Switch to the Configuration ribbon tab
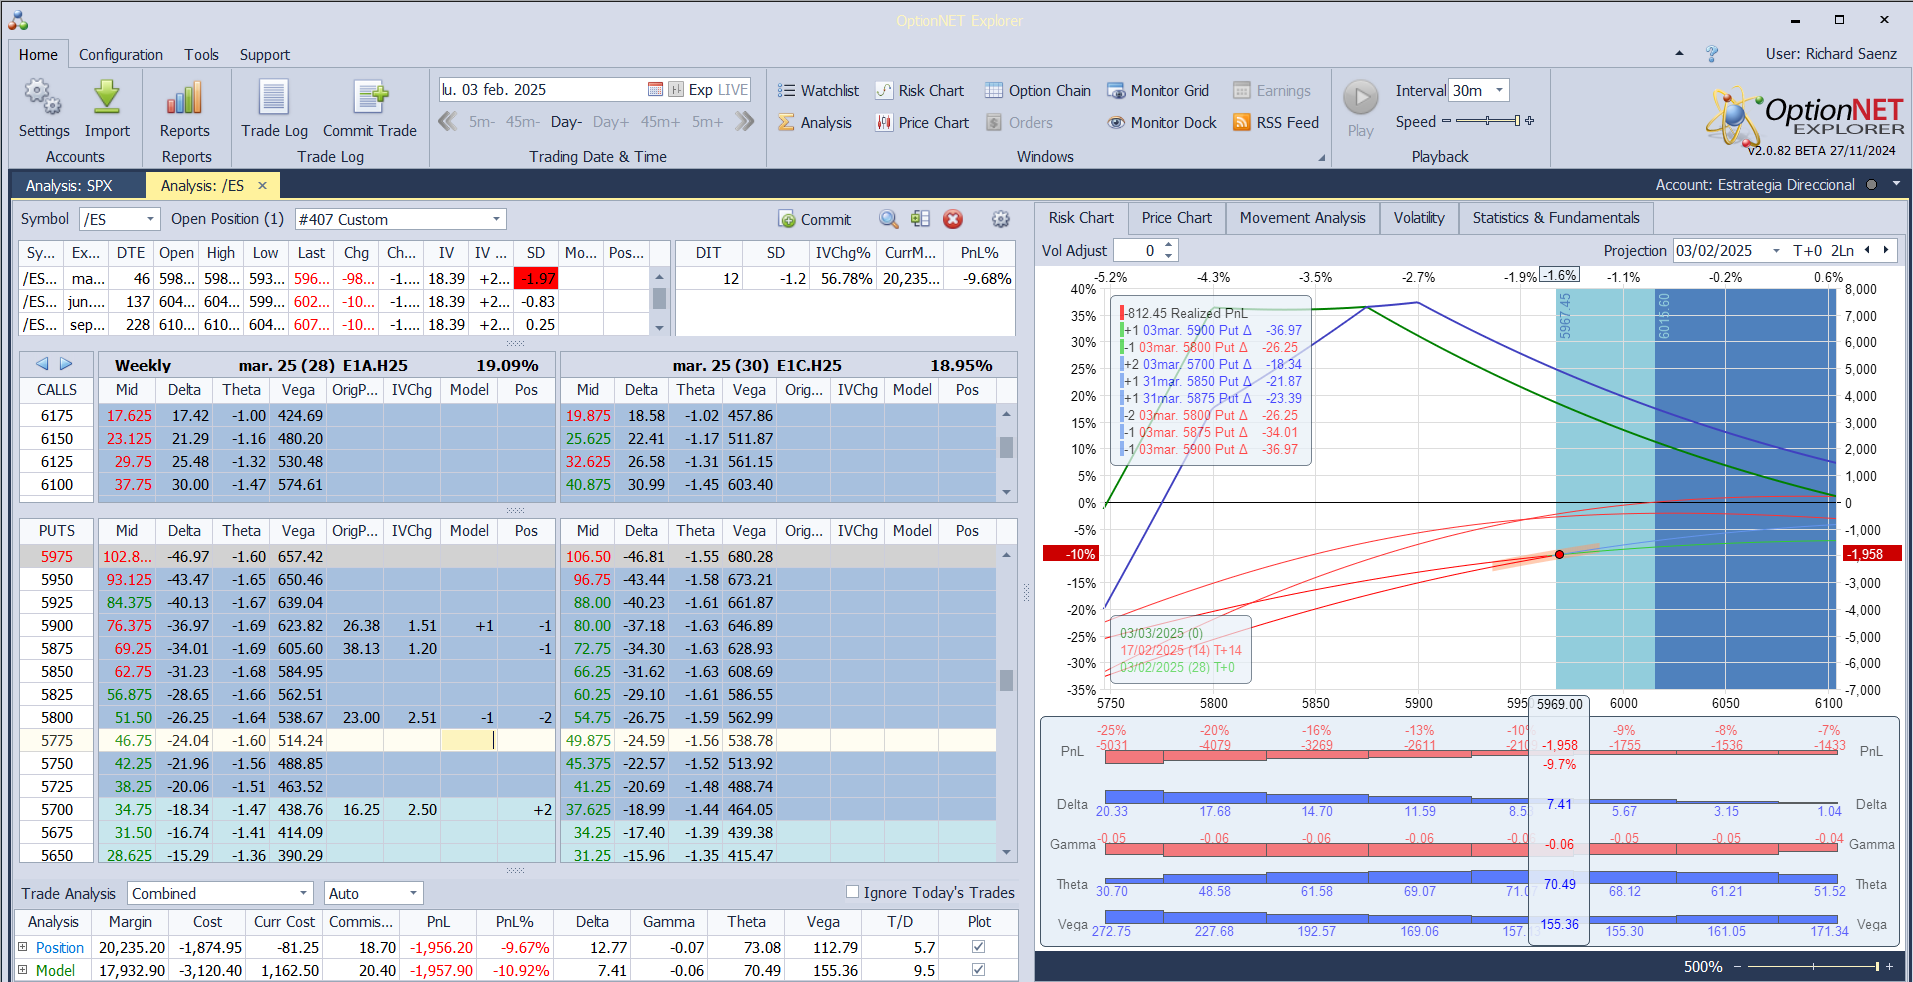Viewport: 1913px width, 982px height. [121, 55]
